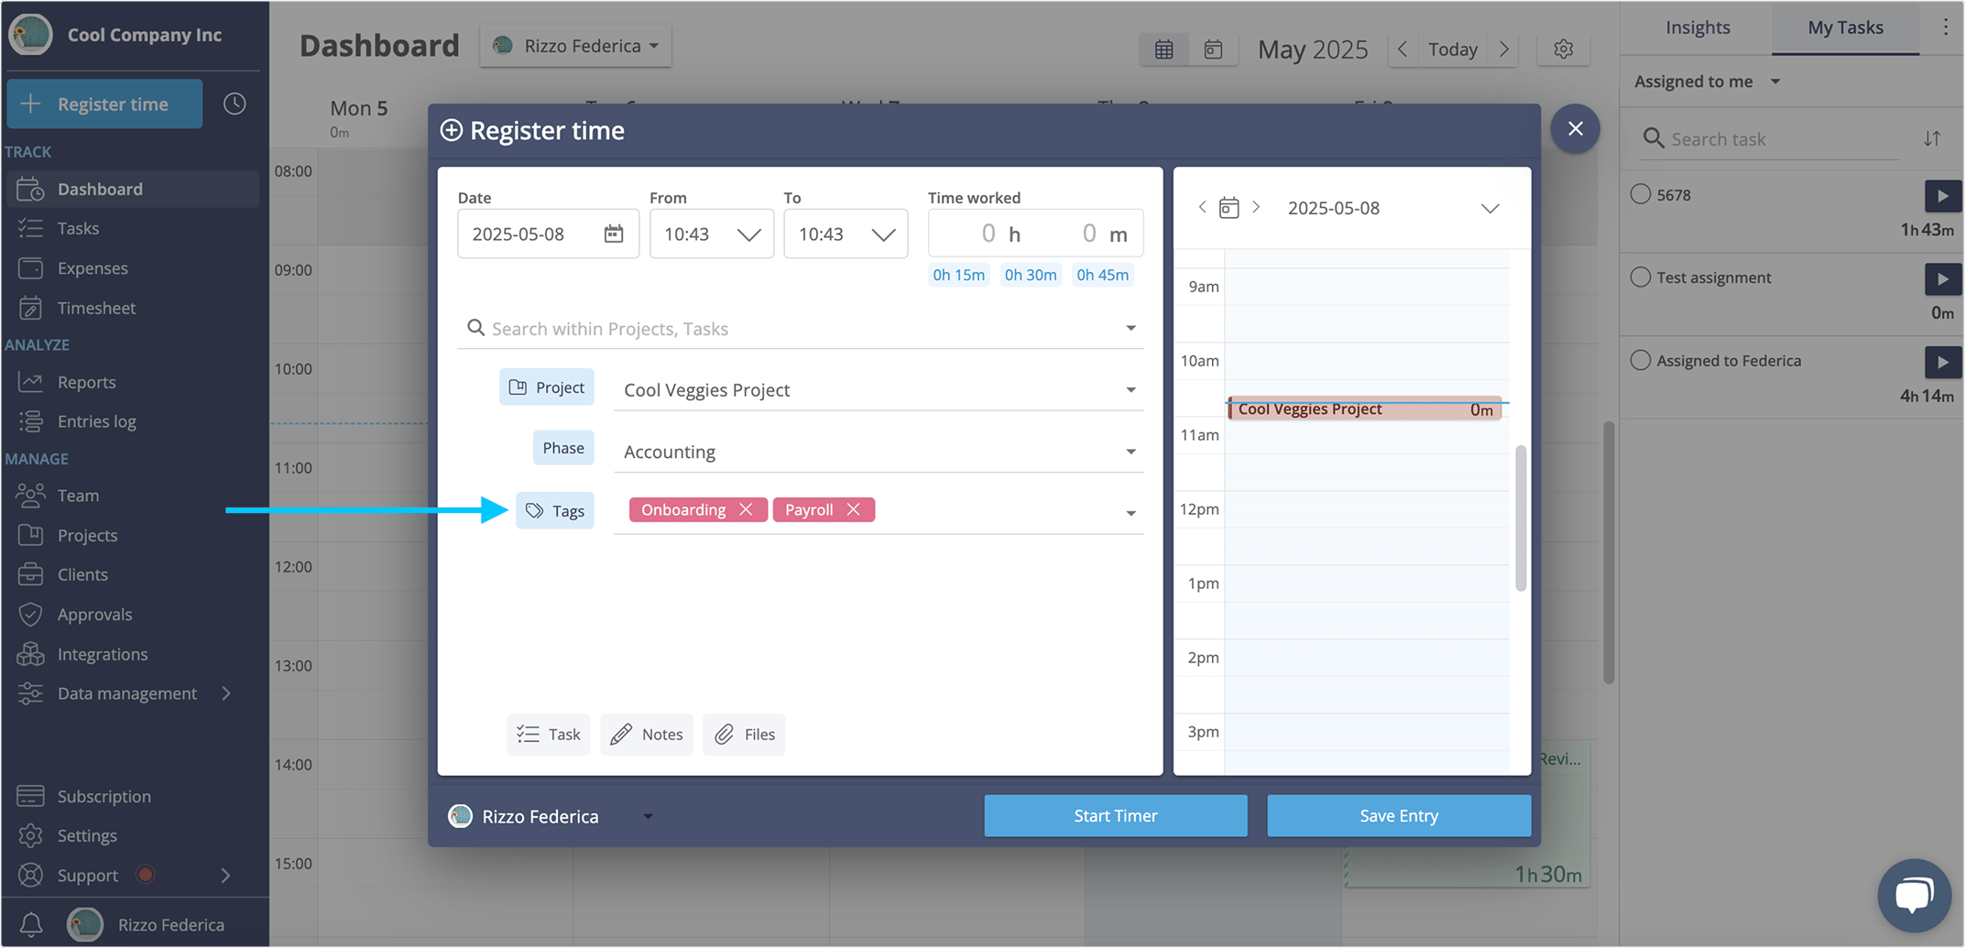The image size is (1965, 948).
Task: Click the Task button in dialog
Action: 548,734
